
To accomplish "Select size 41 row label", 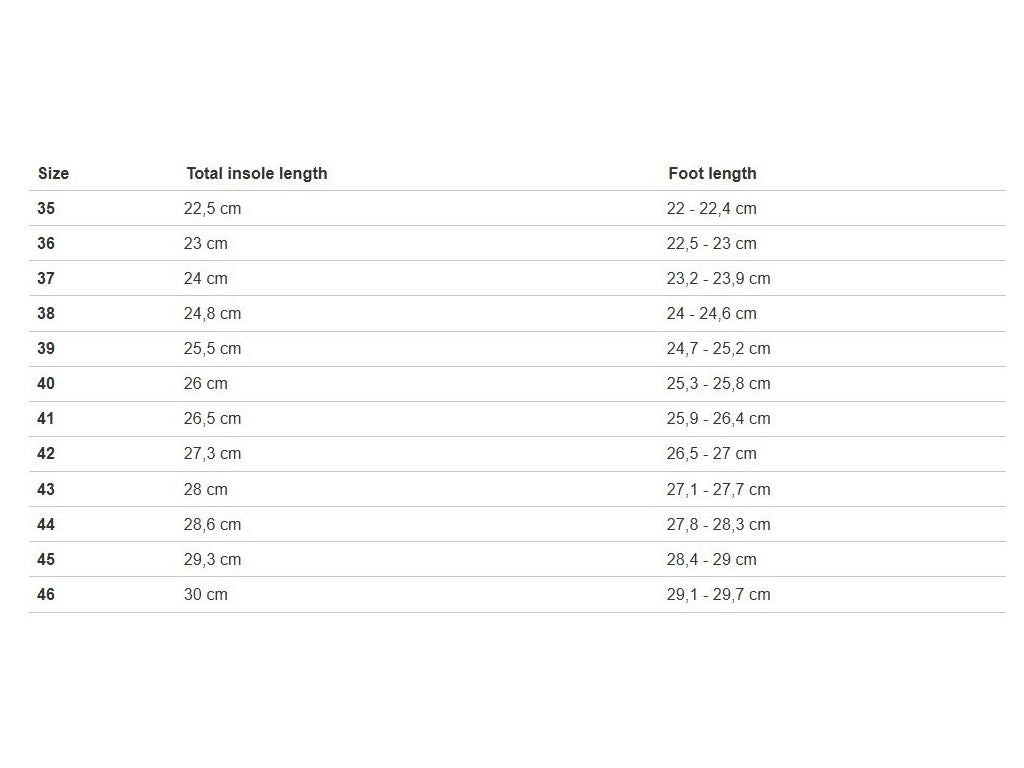I will tap(46, 418).
